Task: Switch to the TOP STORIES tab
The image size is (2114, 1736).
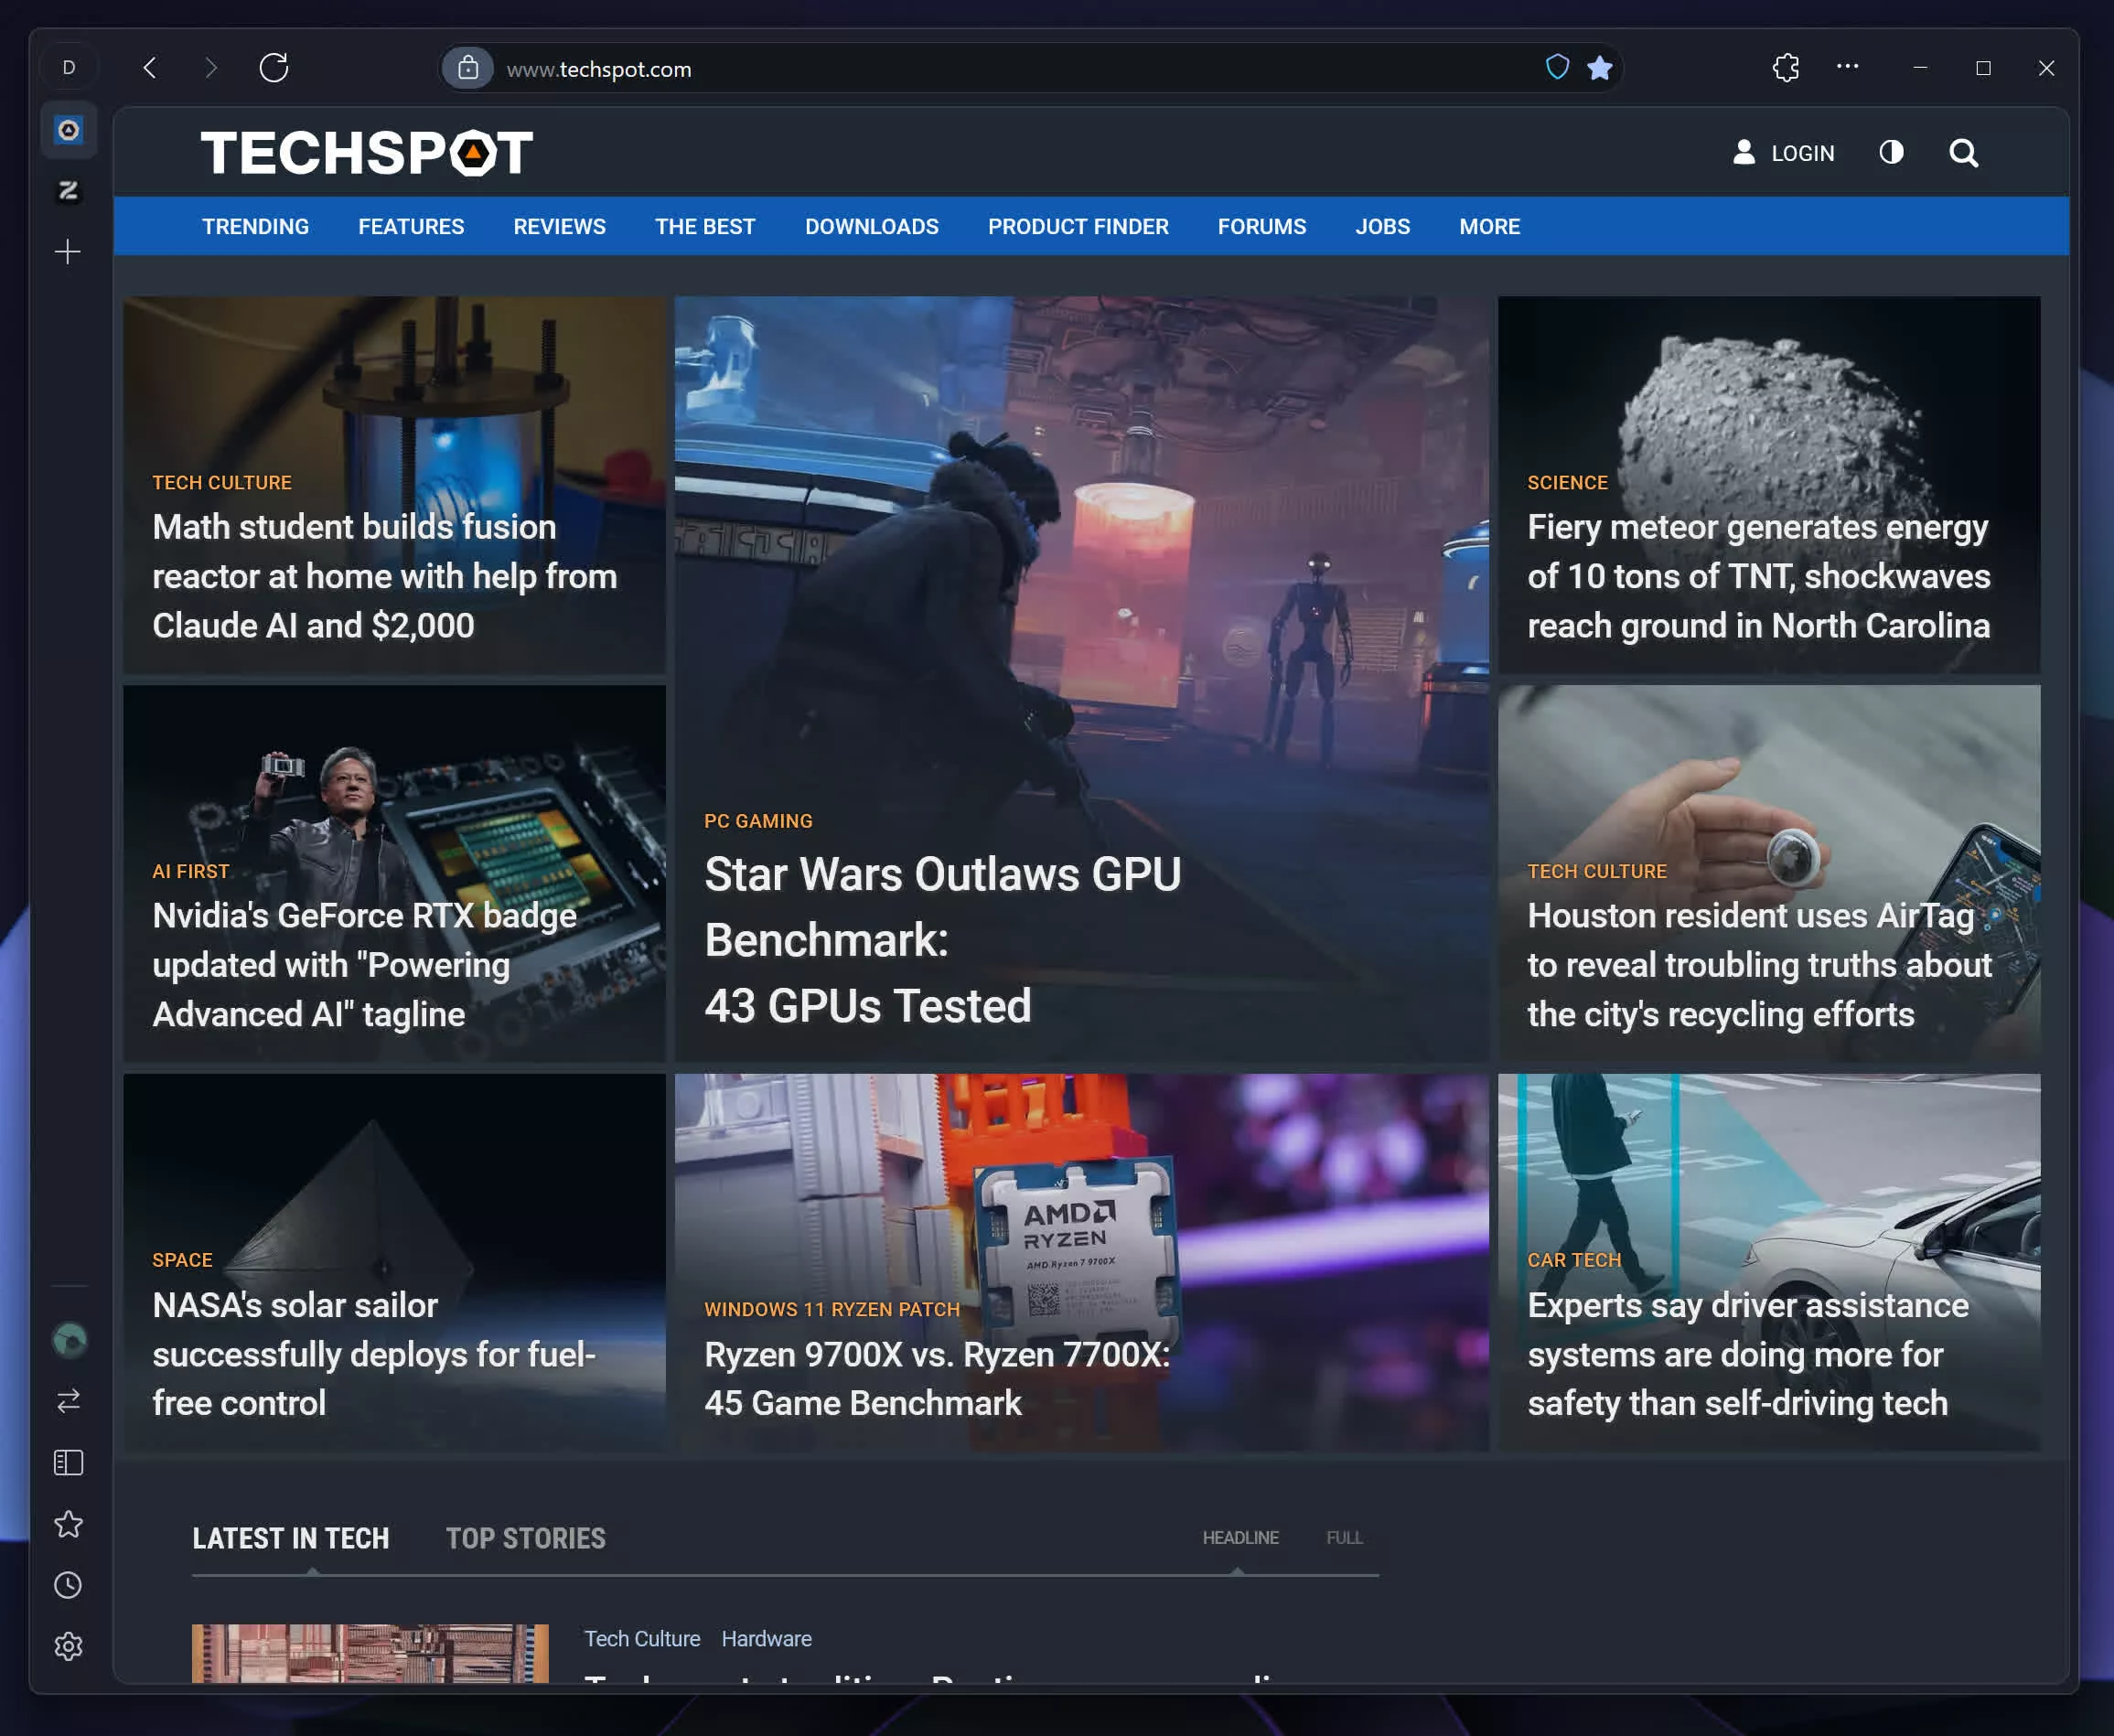Action: (x=525, y=1538)
